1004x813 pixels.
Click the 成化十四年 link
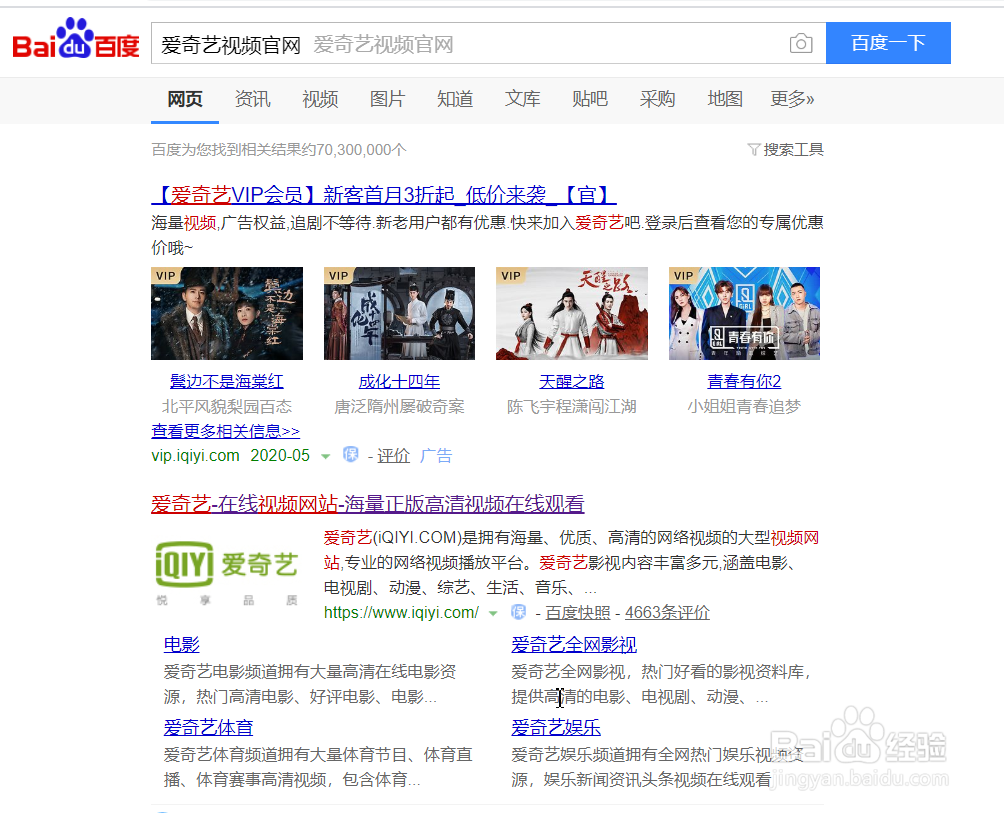(x=400, y=382)
